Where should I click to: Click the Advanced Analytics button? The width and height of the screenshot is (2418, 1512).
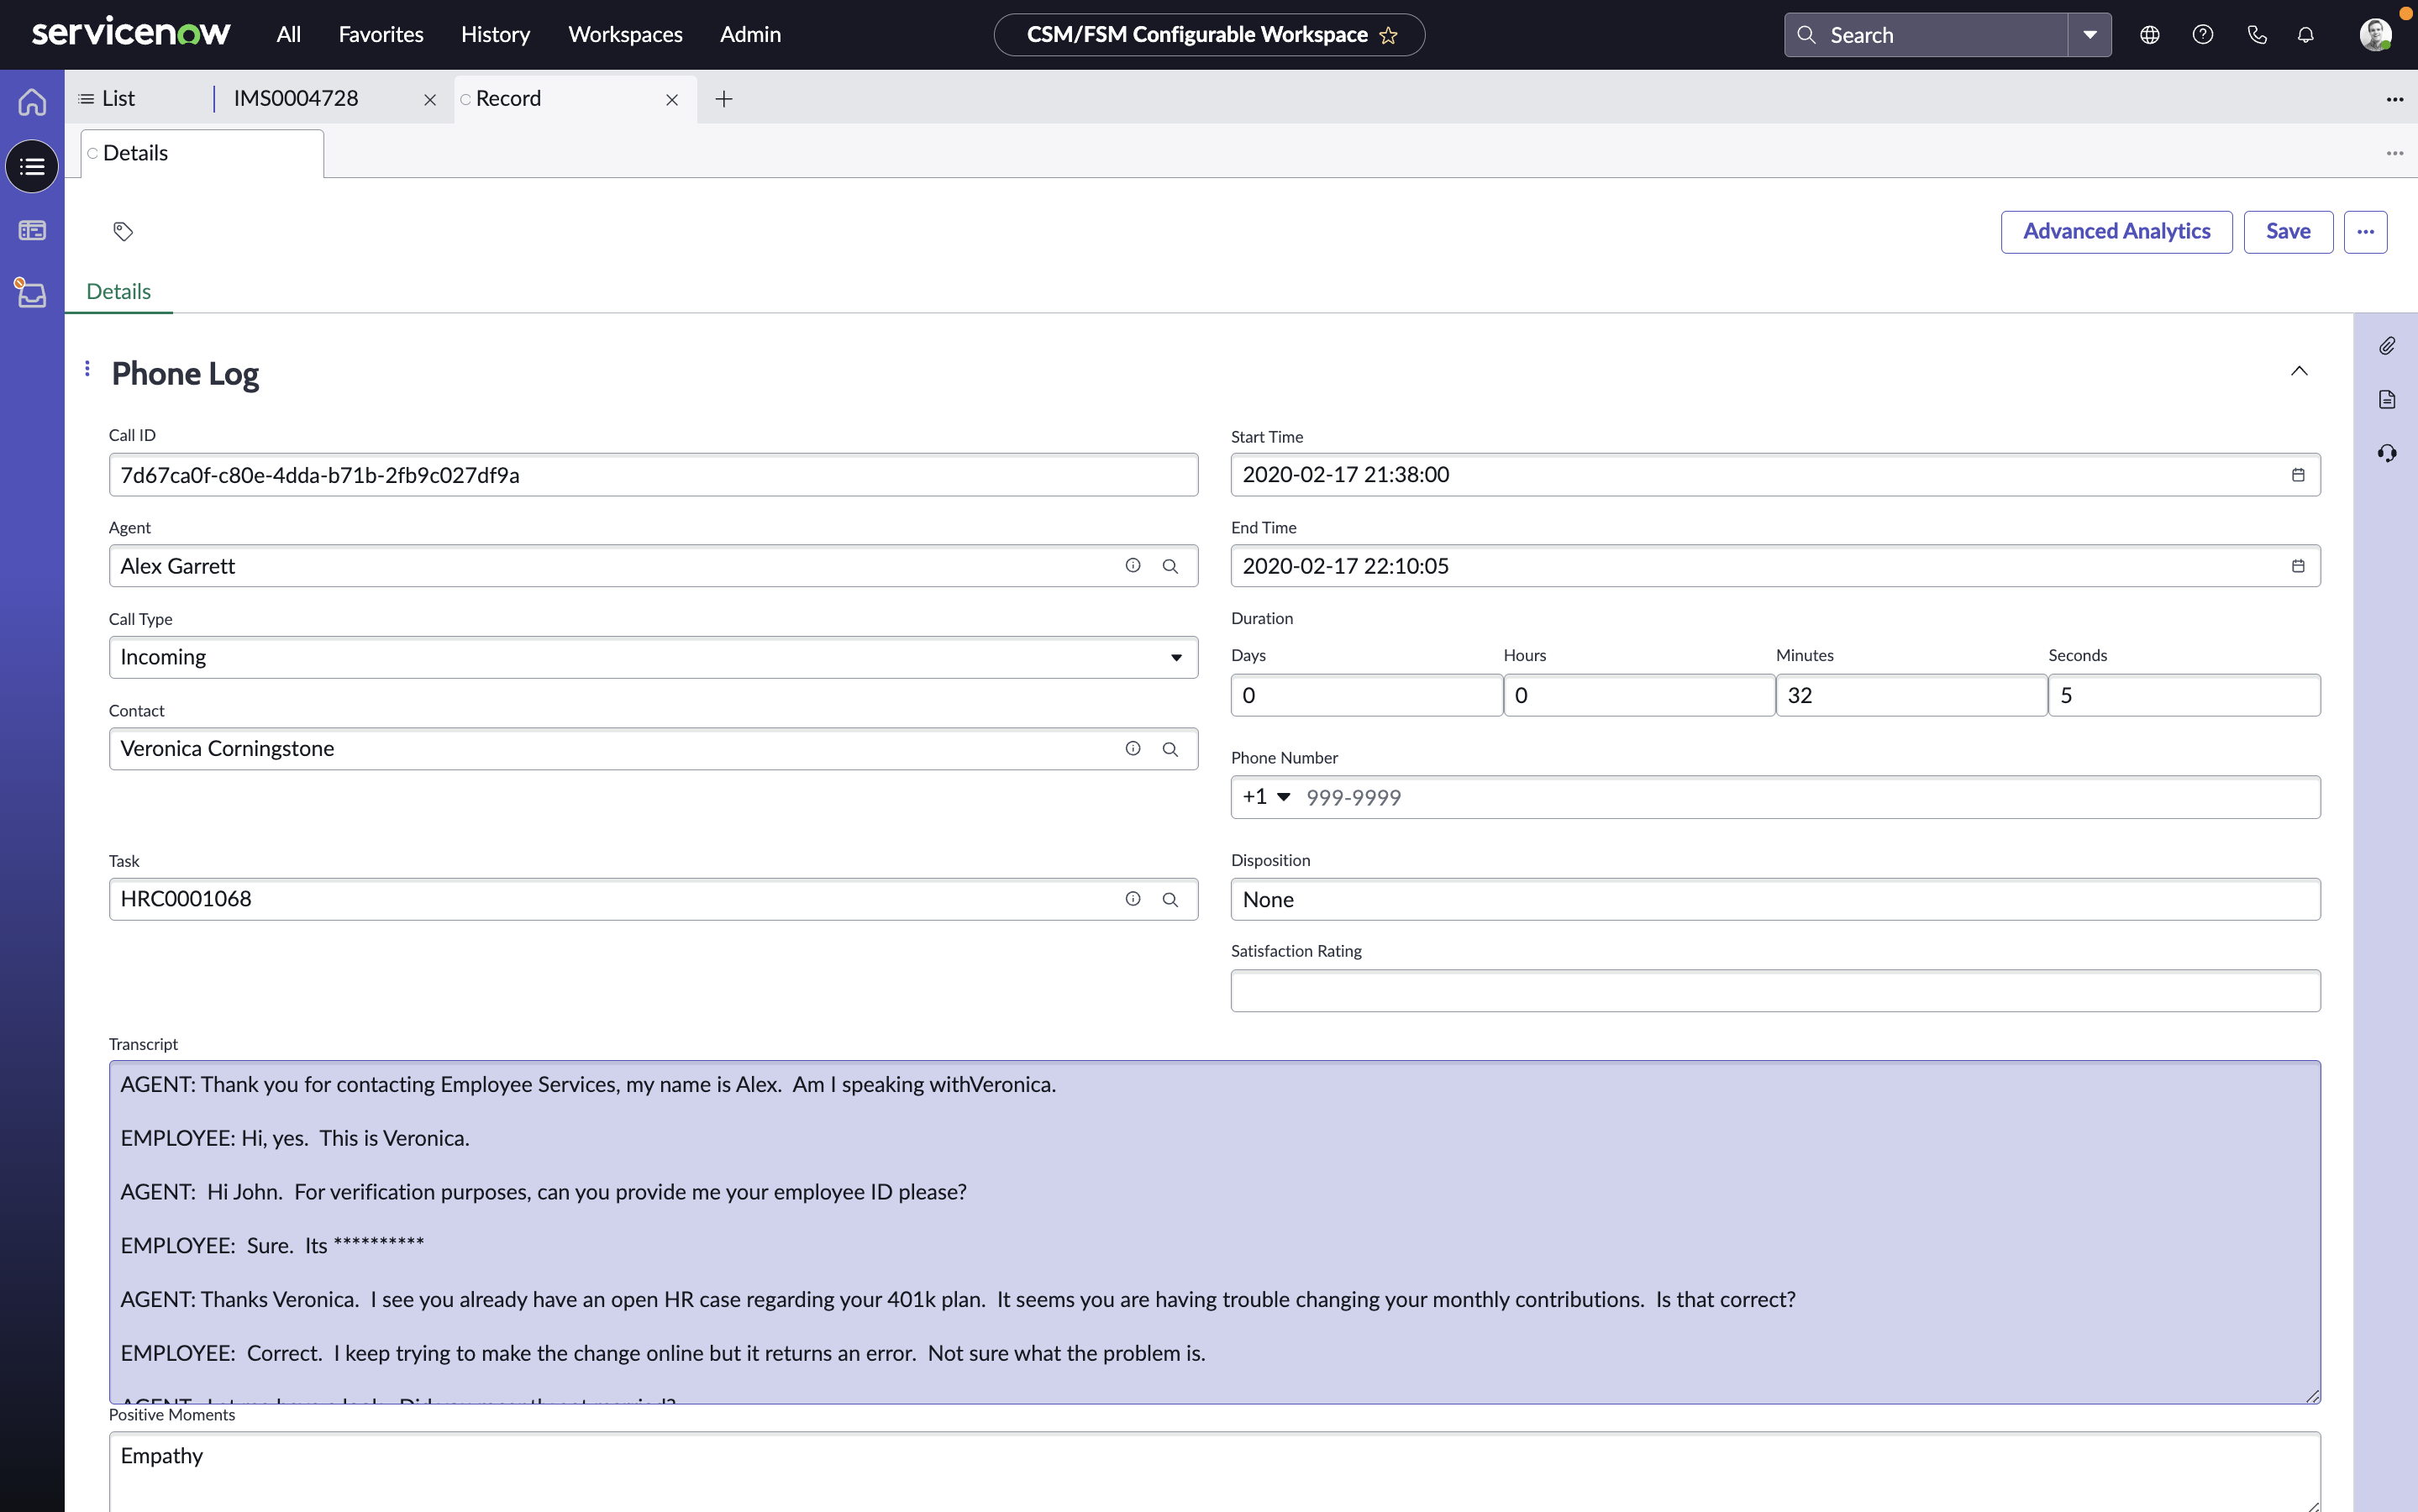2116,230
